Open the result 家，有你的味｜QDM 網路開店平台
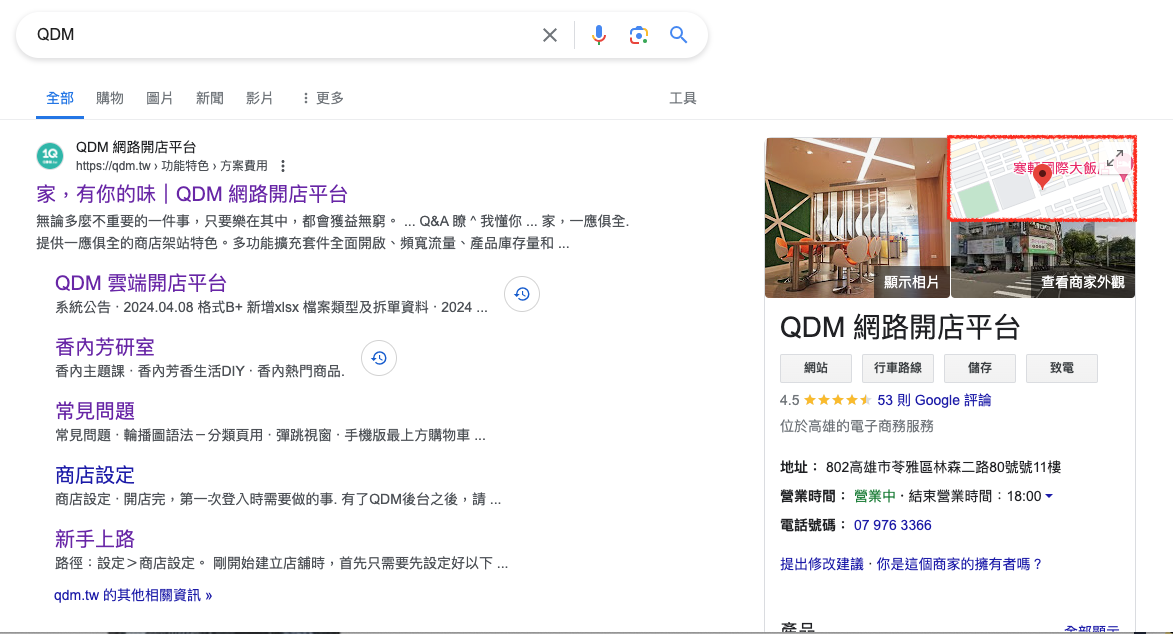1173x634 pixels. [192, 195]
